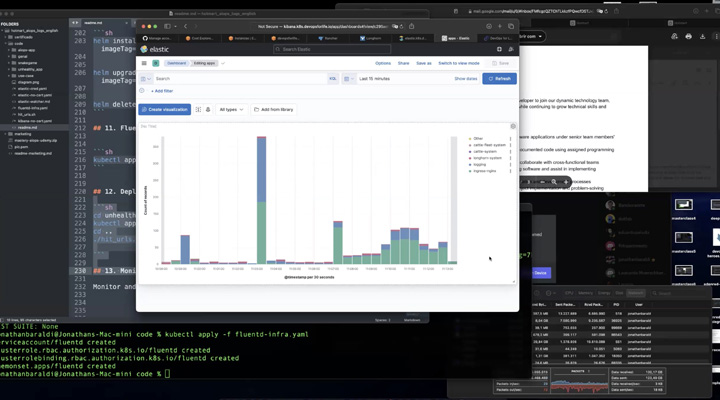Image resolution: width=720 pixels, height=400 pixels.
Task: Toggle the Safari sidebar icon
Action: (168, 26)
